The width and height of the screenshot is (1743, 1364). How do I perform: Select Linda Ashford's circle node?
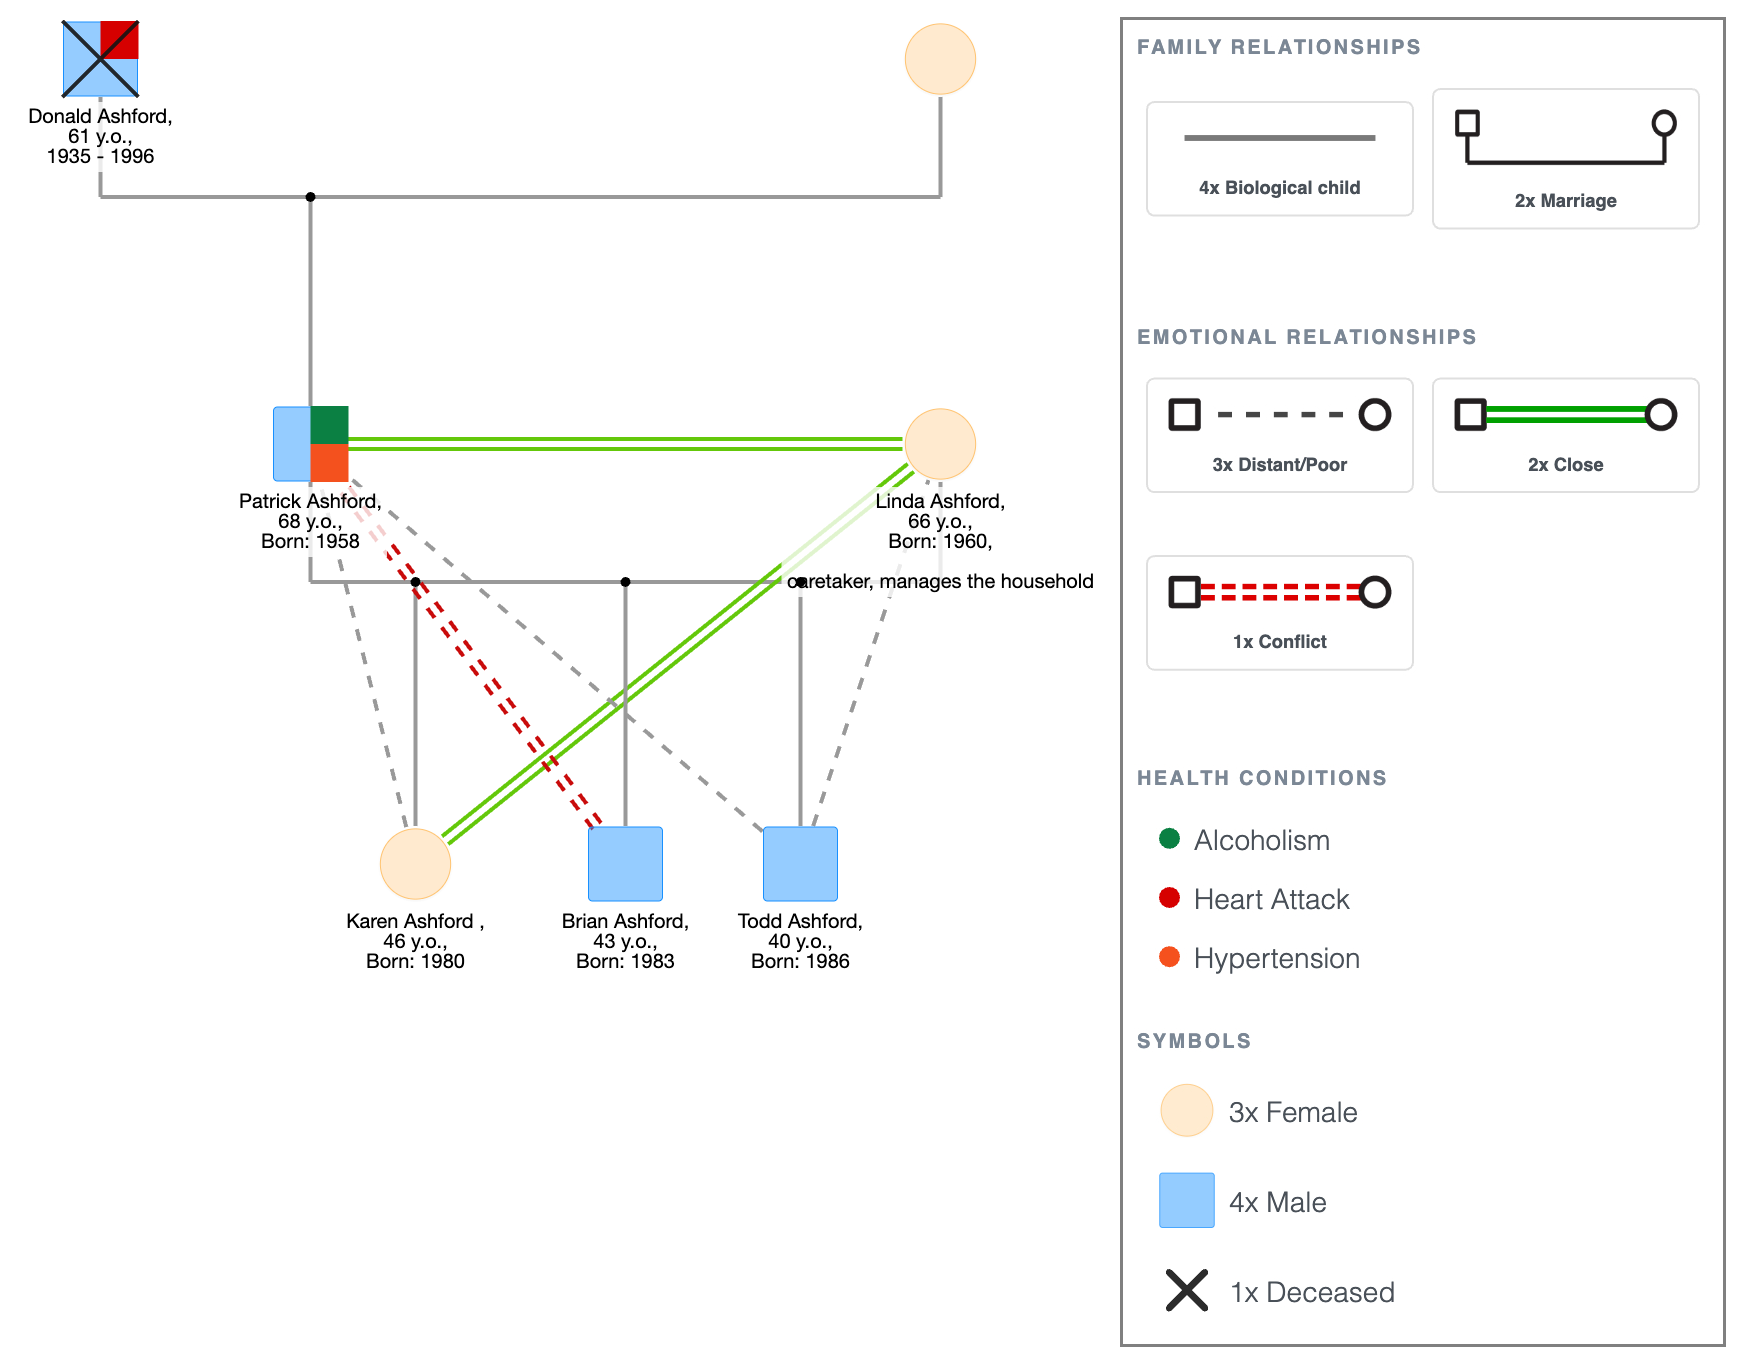[940, 444]
